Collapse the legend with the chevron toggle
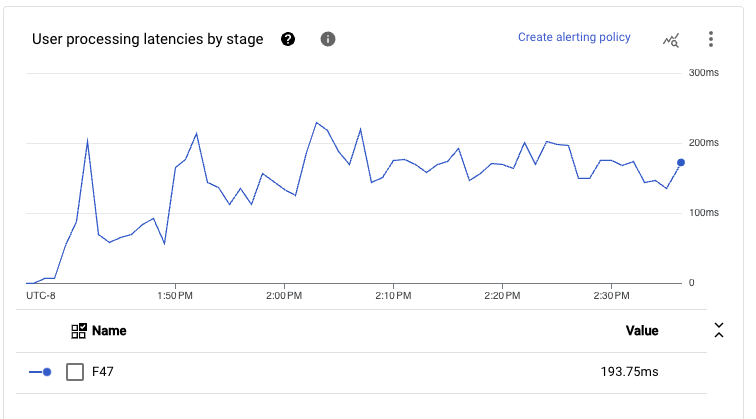Viewport: 756px width, 419px height. tap(718, 331)
